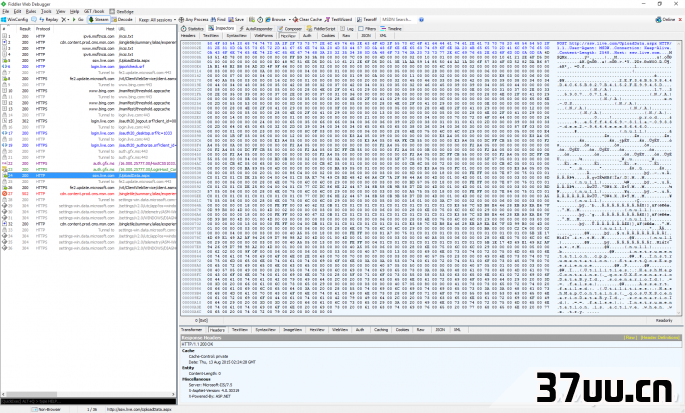The height and width of the screenshot is (413, 685).
Task: Click the Header Definitions link
Action: coord(660,337)
